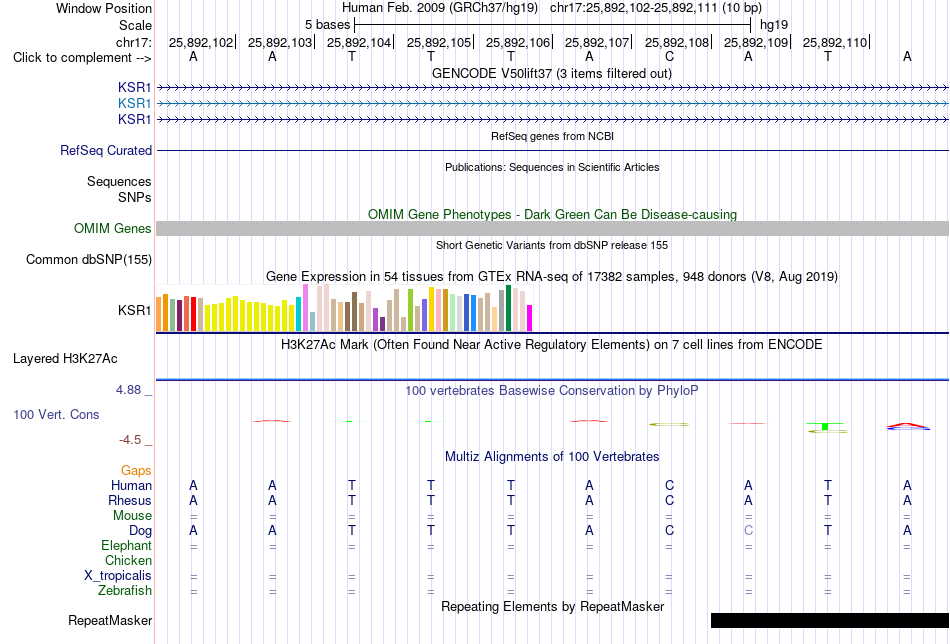Click the OMIM Genes label
The image size is (950, 644).
point(113,228)
